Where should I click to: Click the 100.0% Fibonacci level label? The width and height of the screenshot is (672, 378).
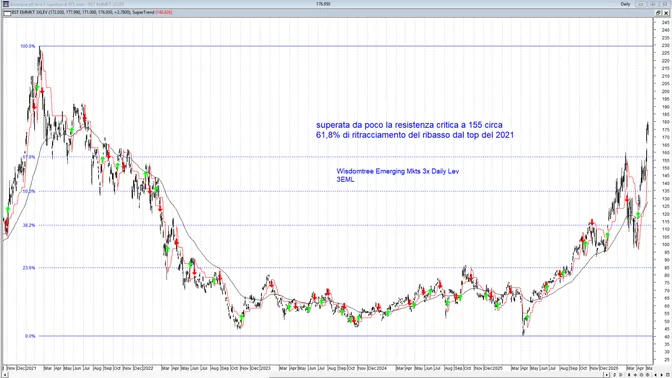(x=28, y=46)
